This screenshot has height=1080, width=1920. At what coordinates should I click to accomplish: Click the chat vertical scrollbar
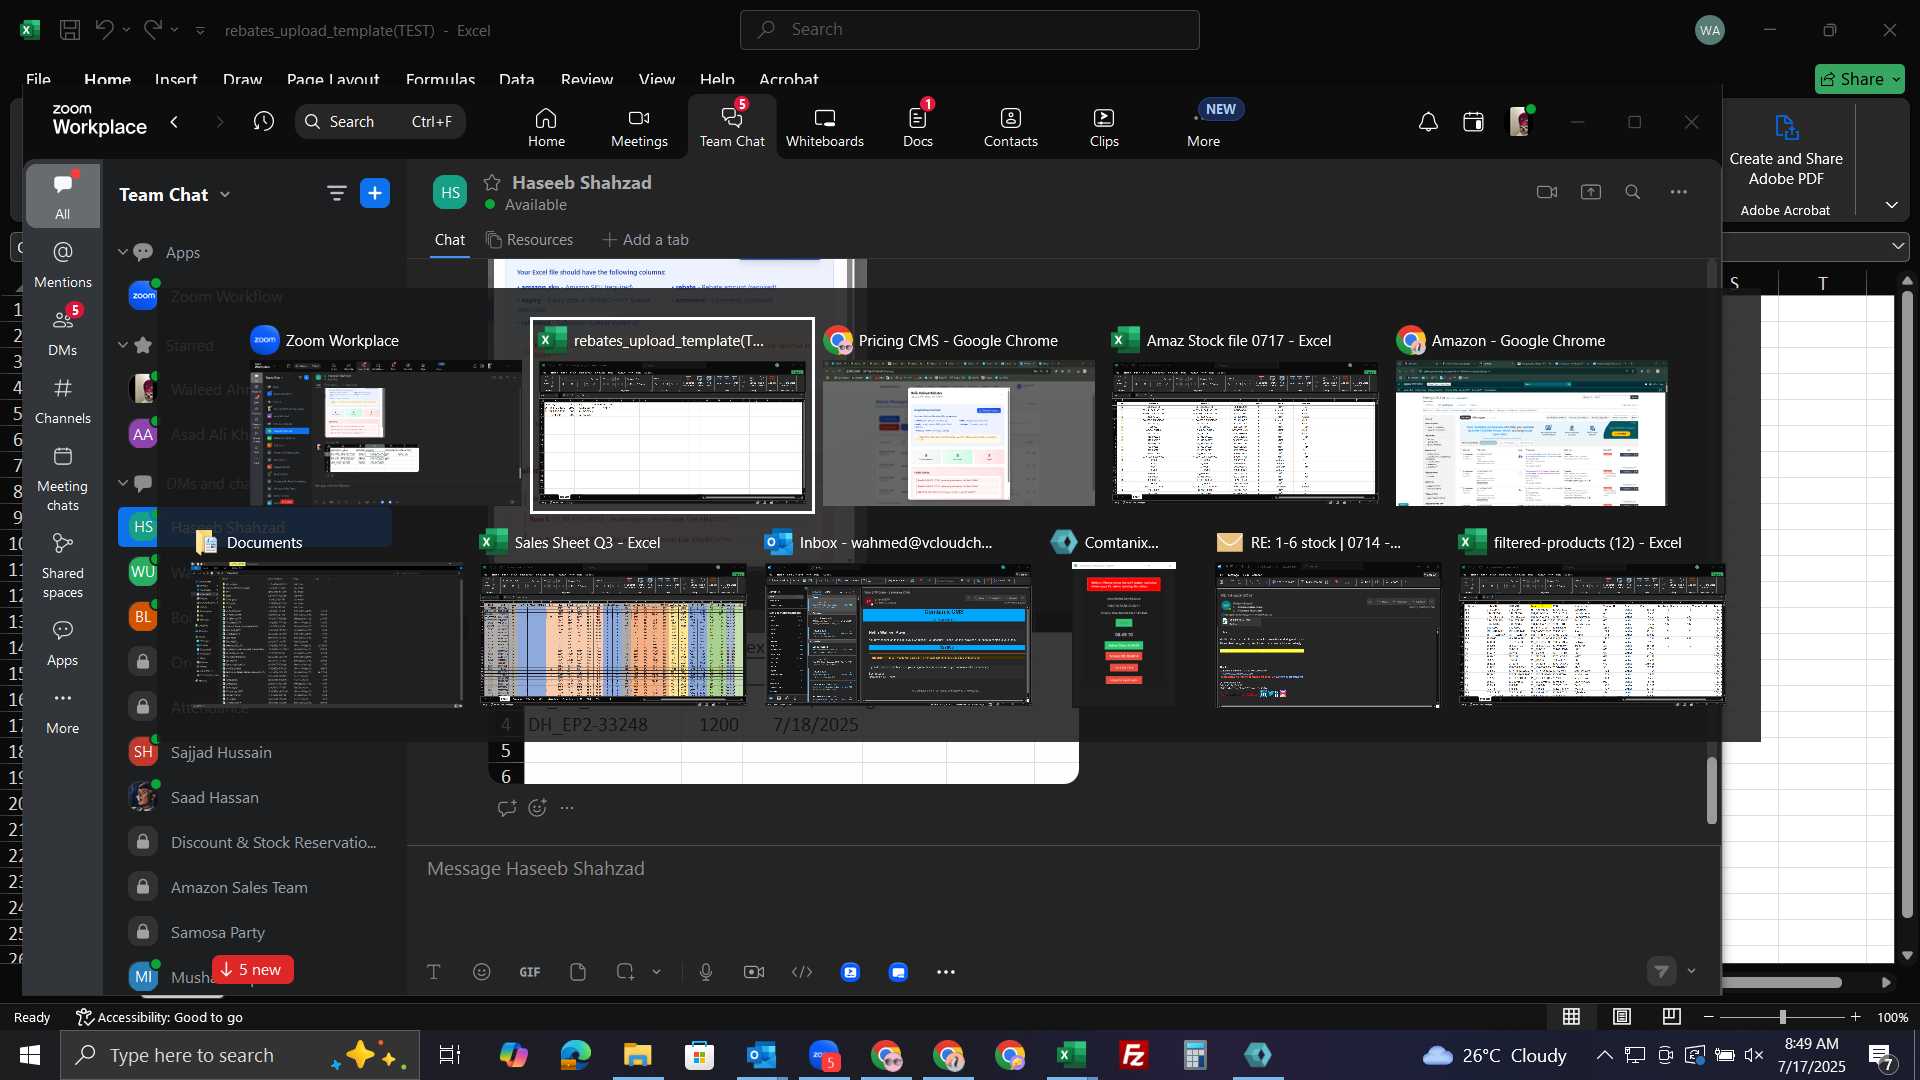click(1711, 791)
